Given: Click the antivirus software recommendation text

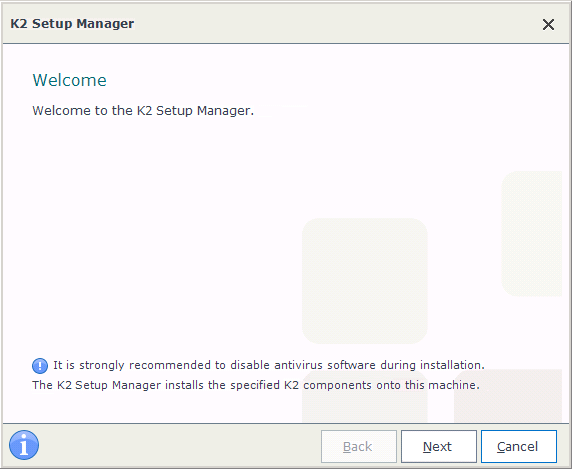Looking at the screenshot, I should (269, 365).
